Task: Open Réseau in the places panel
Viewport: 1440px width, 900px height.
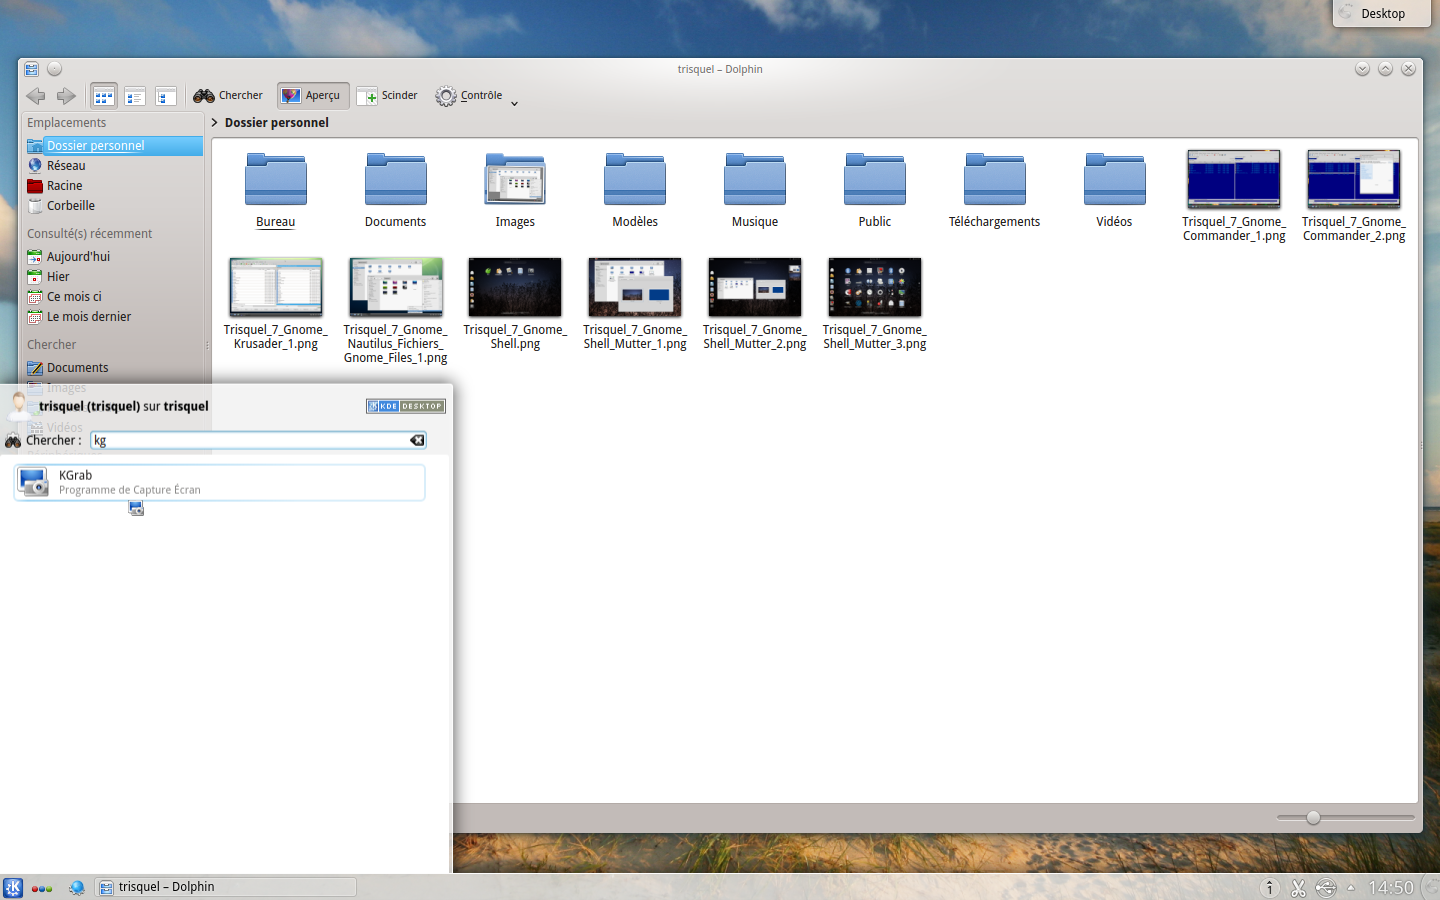Action: [x=113, y=166]
